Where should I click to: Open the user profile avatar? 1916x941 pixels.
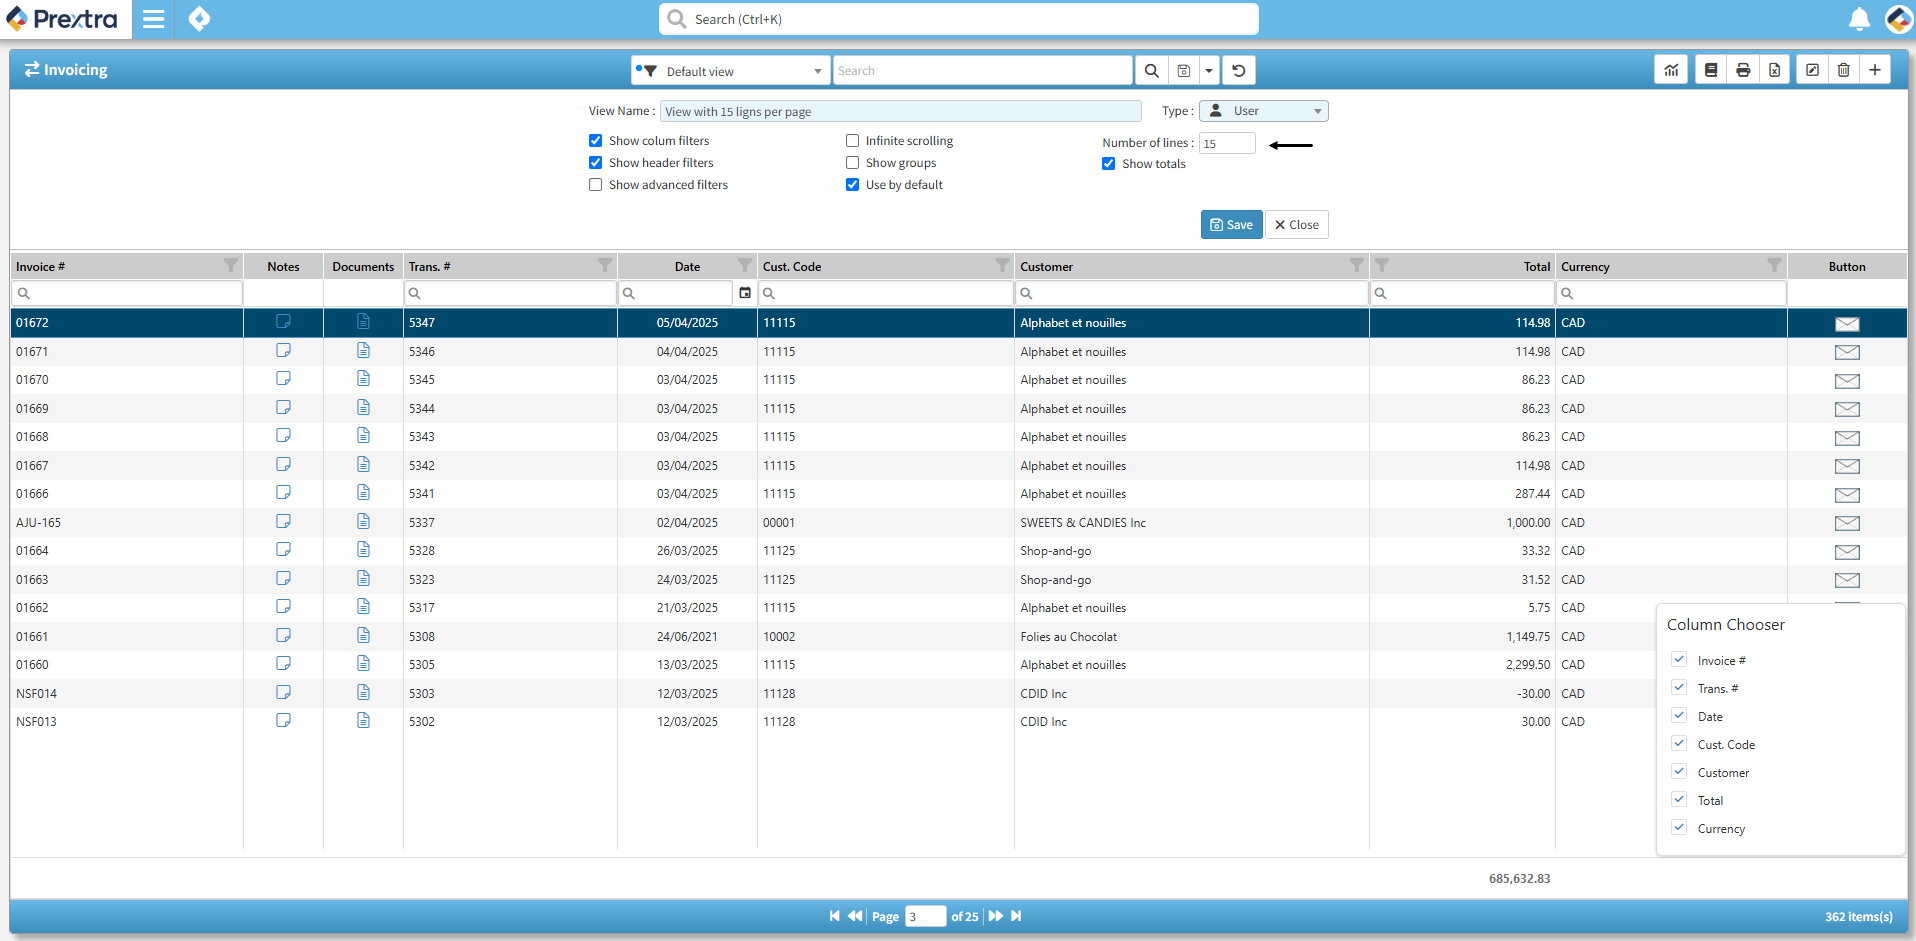coord(1898,19)
